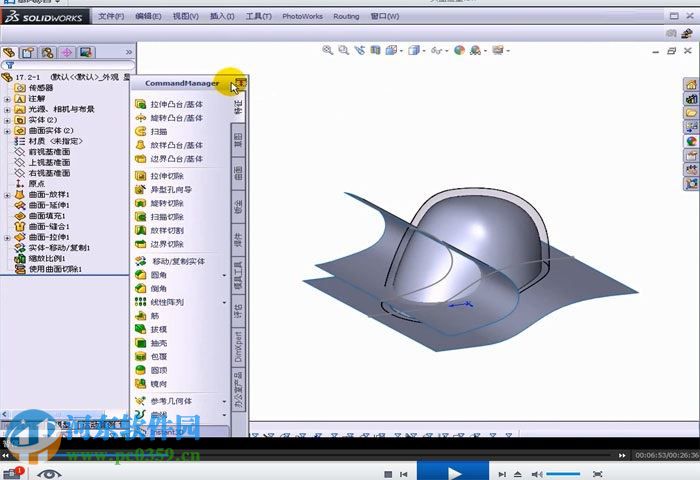
Task: Select the 使用曲面切除1 feature
Action: (x=48, y=269)
